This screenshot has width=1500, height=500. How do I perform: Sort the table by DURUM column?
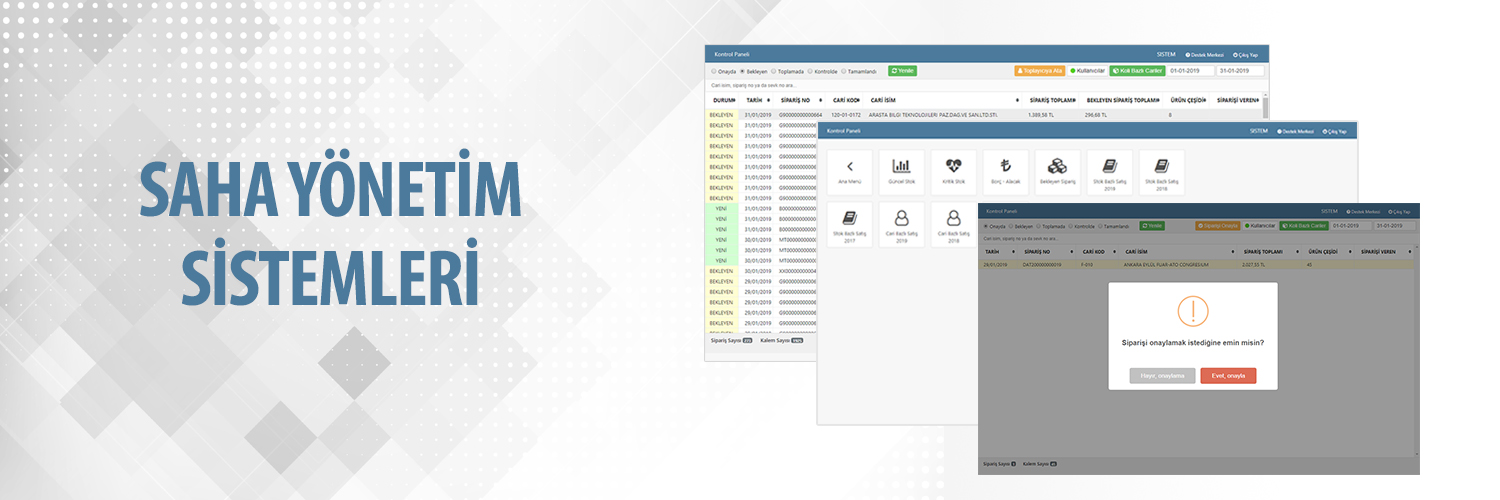[x=724, y=100]
